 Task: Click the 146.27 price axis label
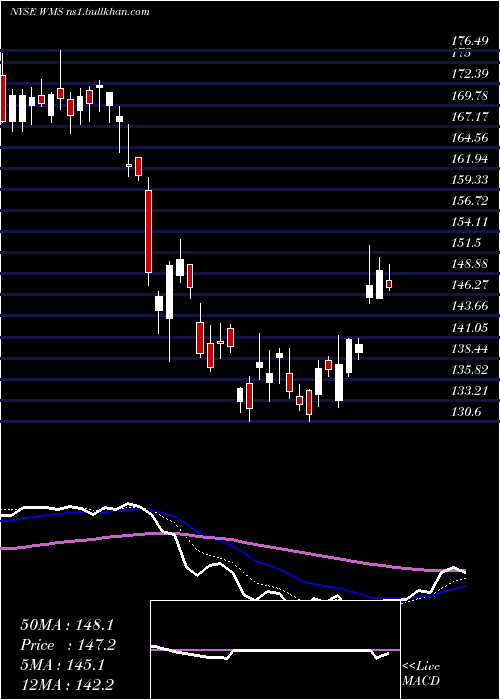coord(470,285)
